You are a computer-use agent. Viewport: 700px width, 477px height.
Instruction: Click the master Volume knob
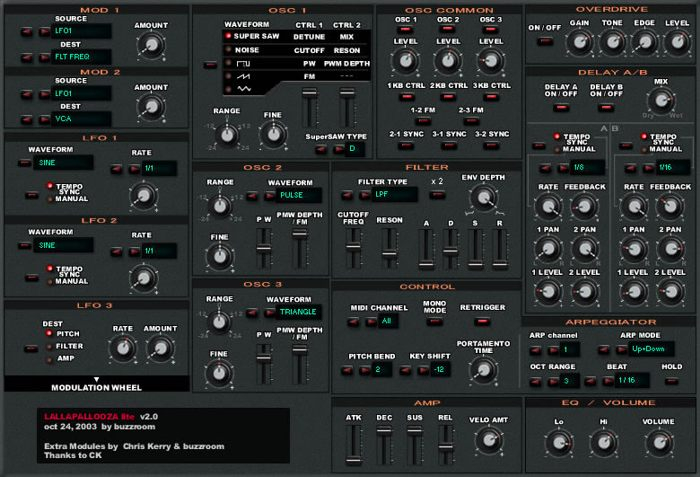tap(658, 442)
